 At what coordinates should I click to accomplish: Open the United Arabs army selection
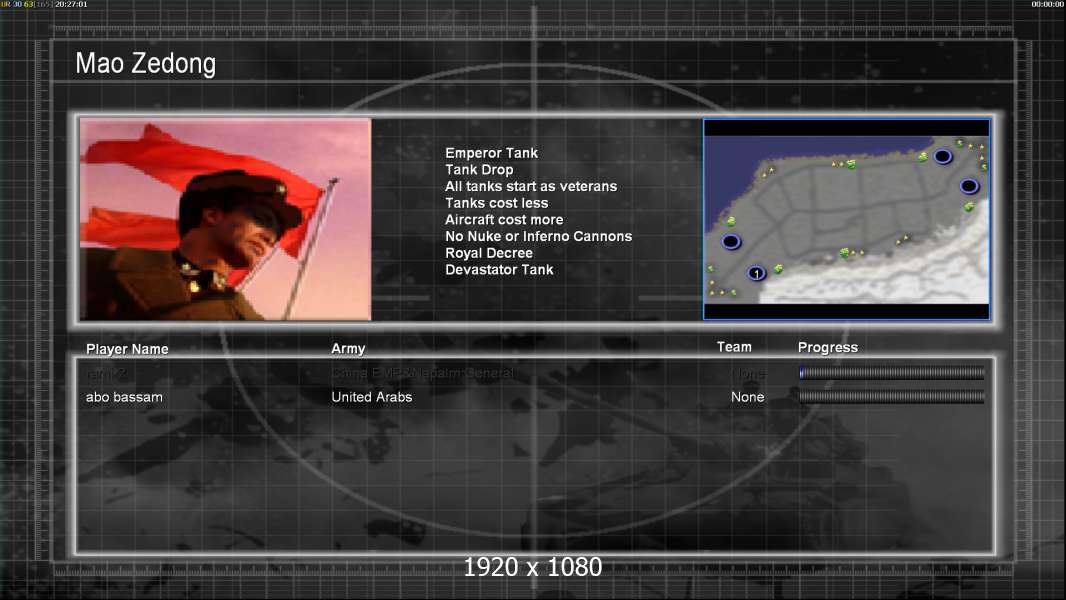point(371,397)
